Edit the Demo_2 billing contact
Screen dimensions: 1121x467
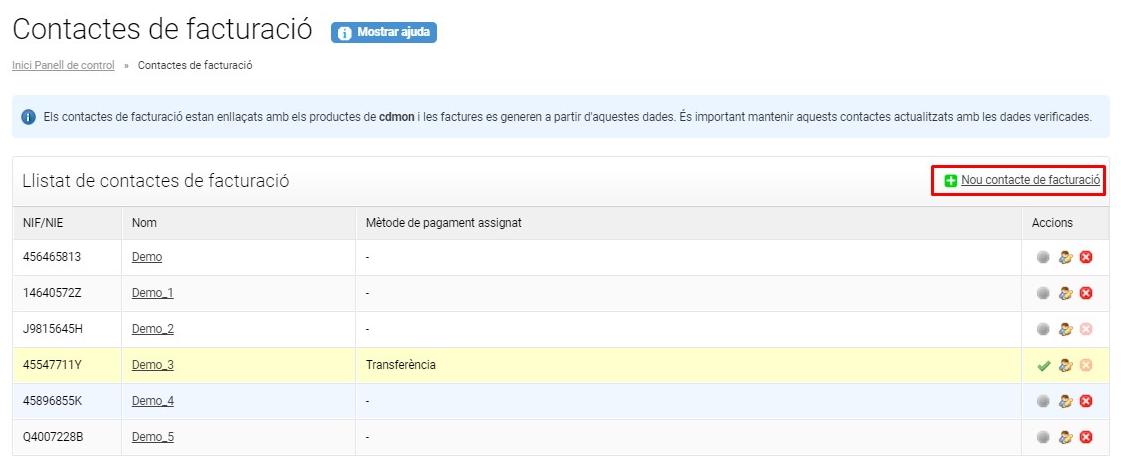1065,329
